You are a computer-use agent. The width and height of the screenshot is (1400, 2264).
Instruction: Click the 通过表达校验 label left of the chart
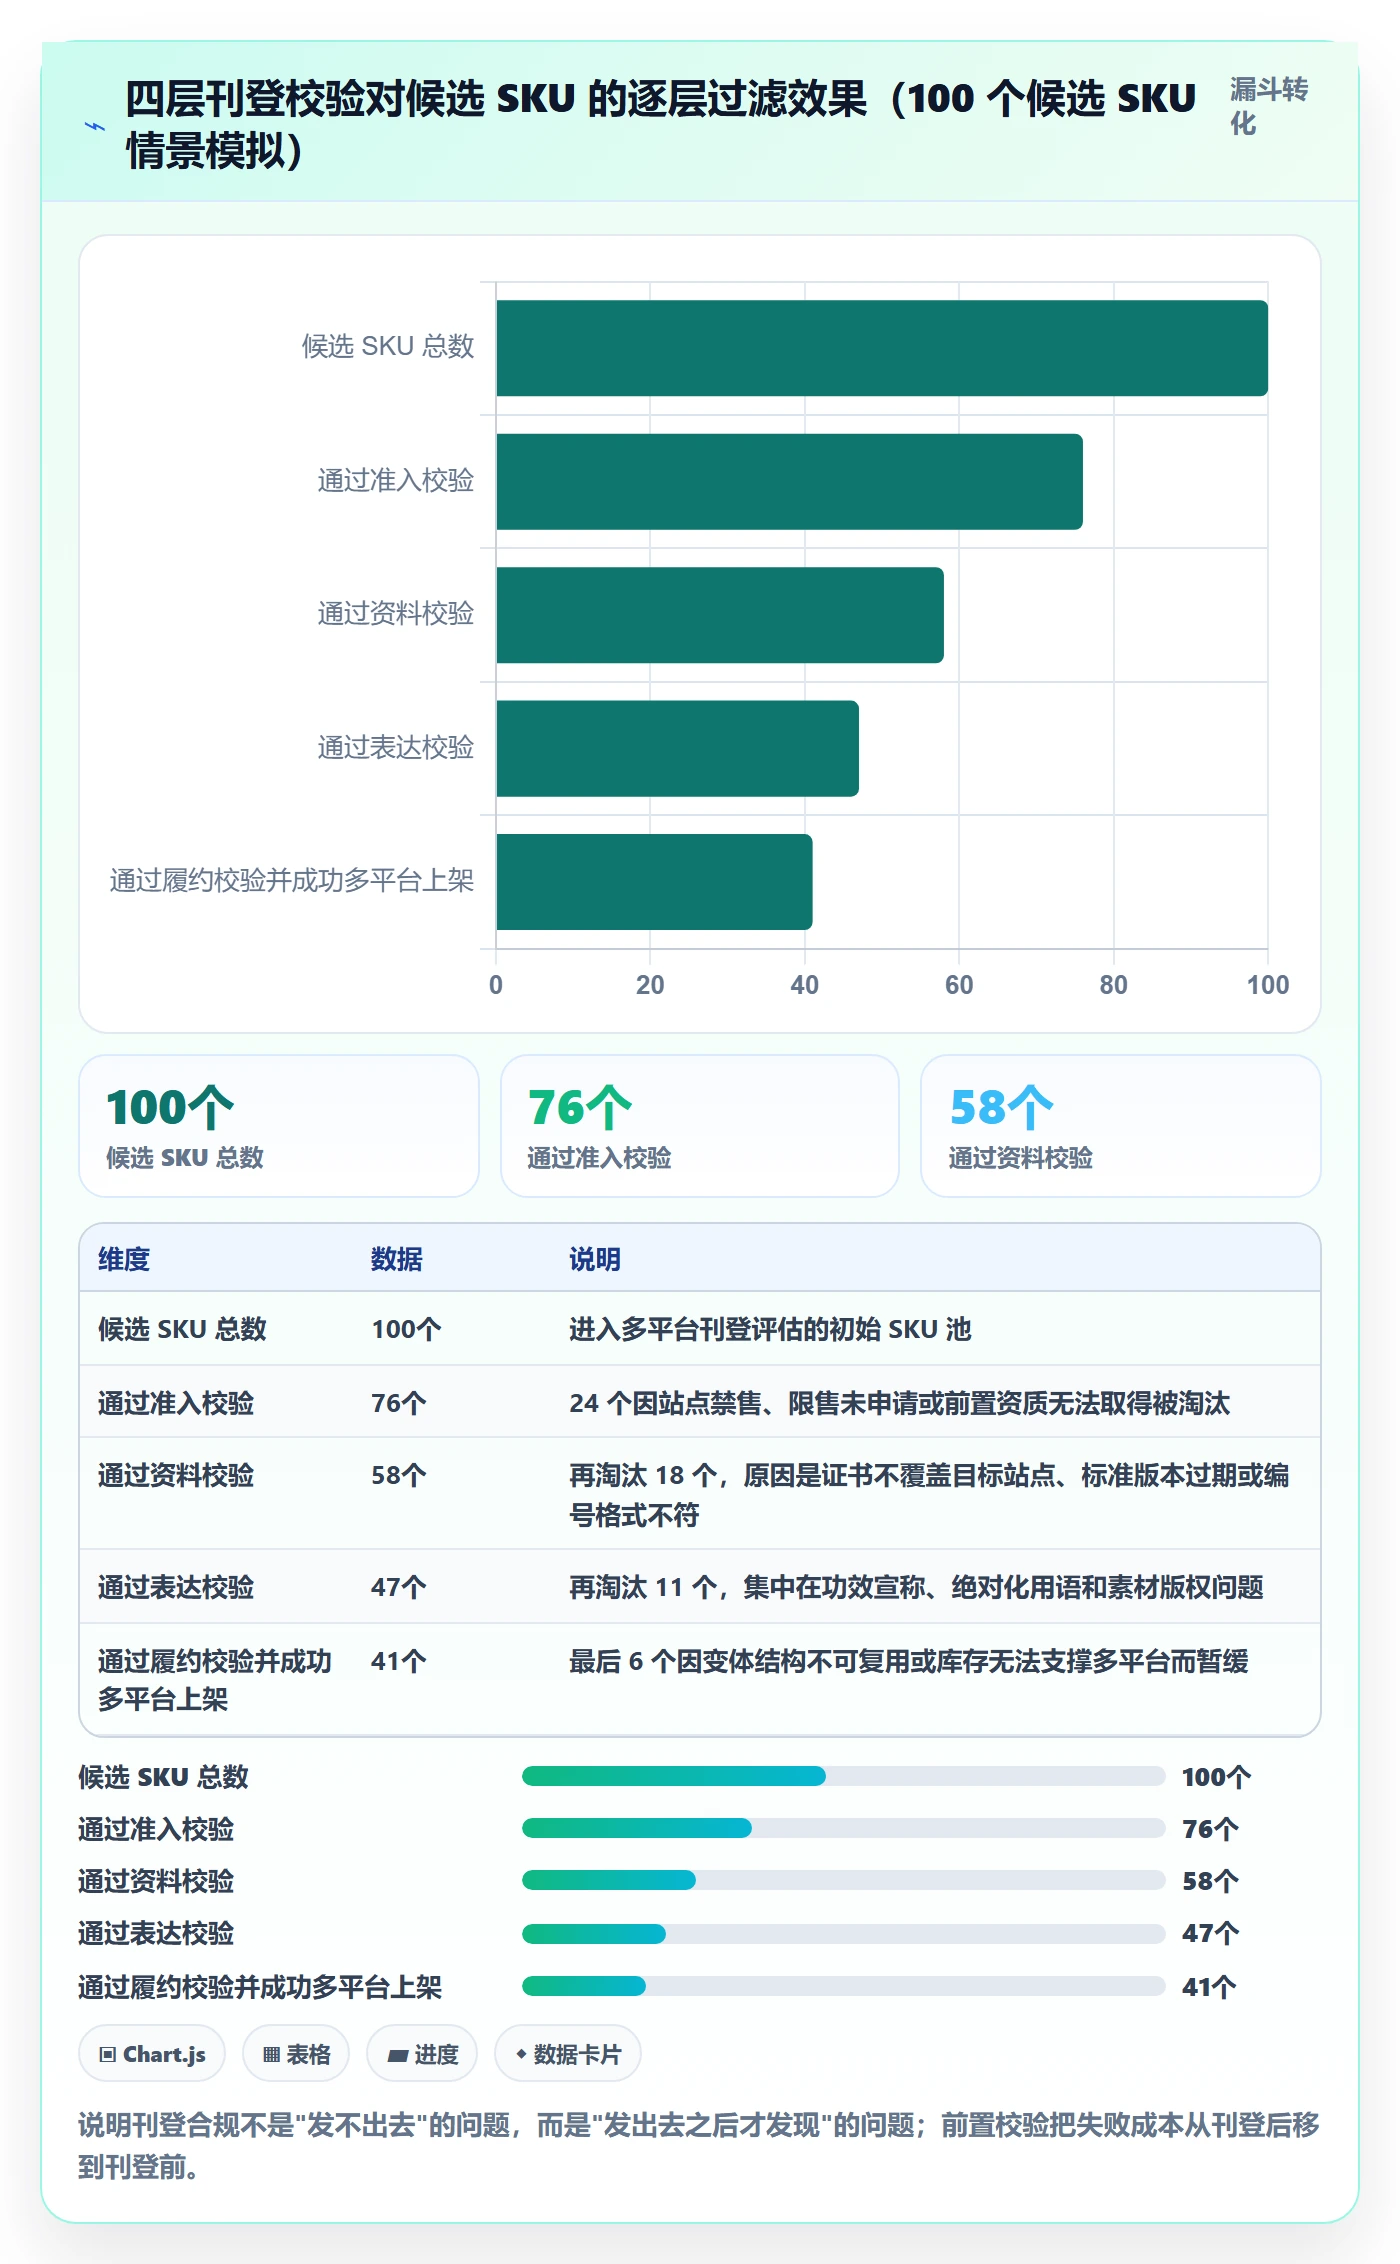(396, 748)
